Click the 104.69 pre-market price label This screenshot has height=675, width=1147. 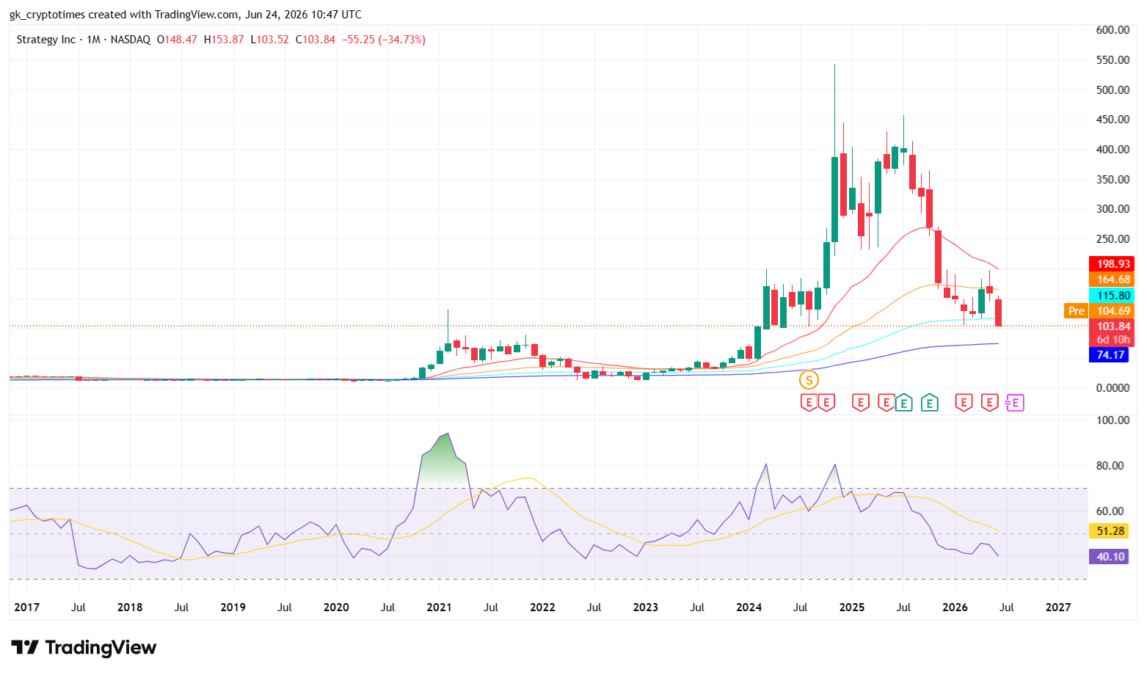click(x=1112, y=311)
